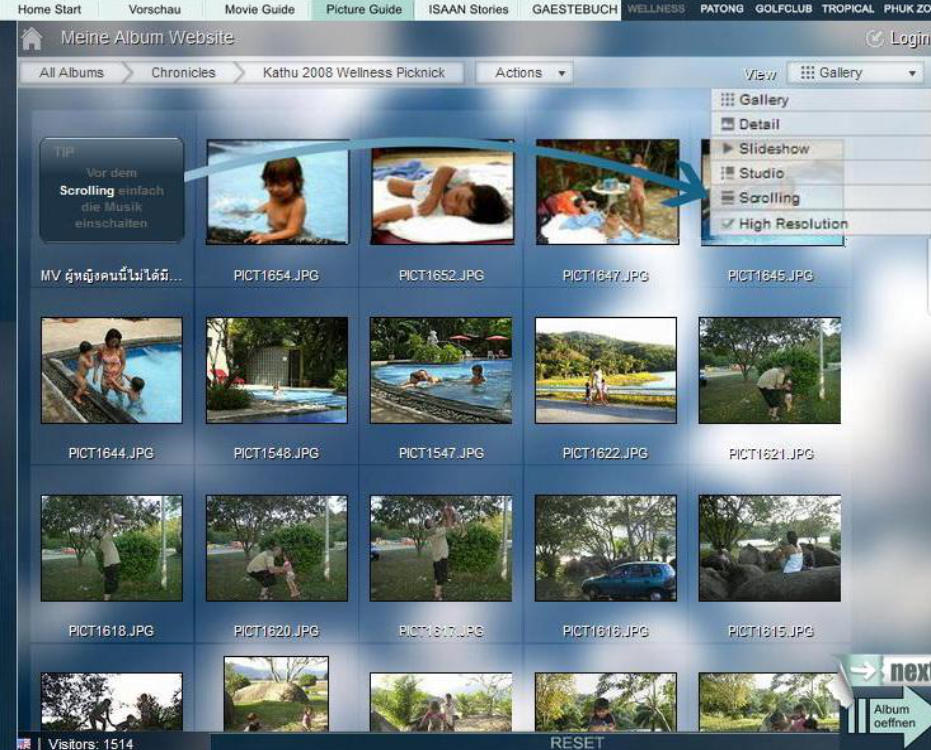This screenshot has height=750, width=931.
Task: Click the Meine Album Website title
Action: click(x=147, y=38)
